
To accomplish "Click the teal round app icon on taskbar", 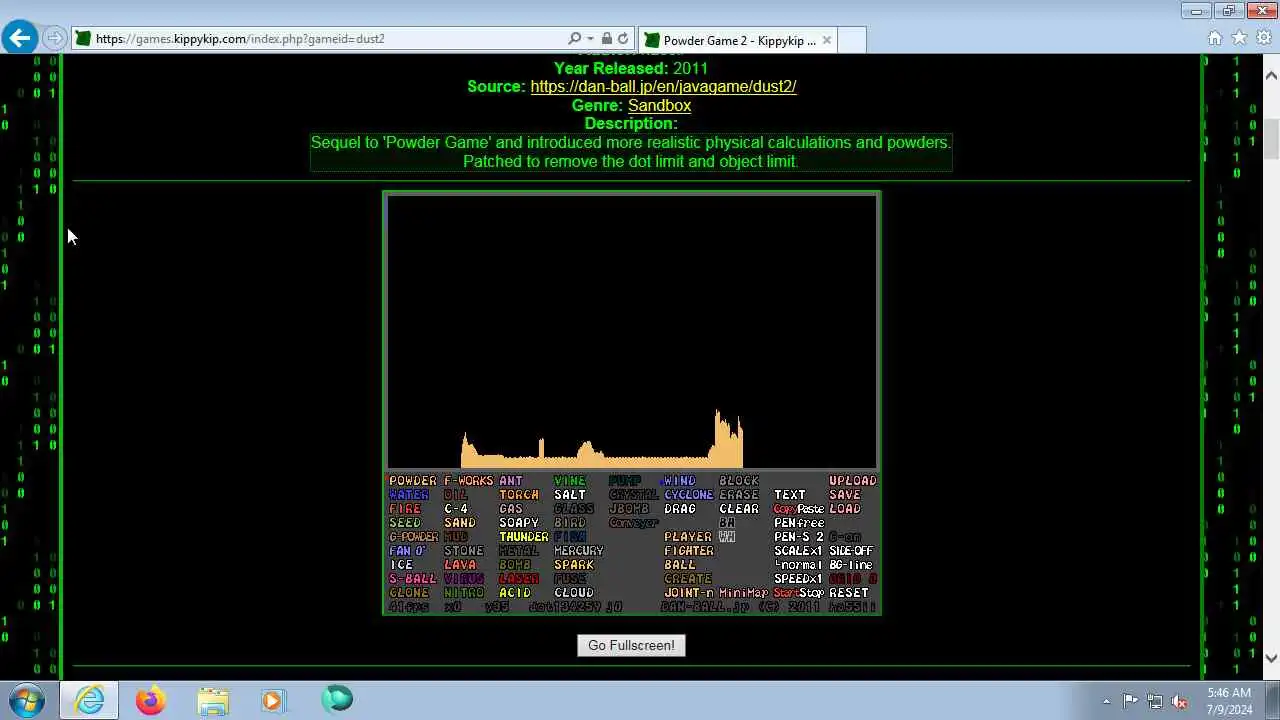I will click(x=337, y=699).
